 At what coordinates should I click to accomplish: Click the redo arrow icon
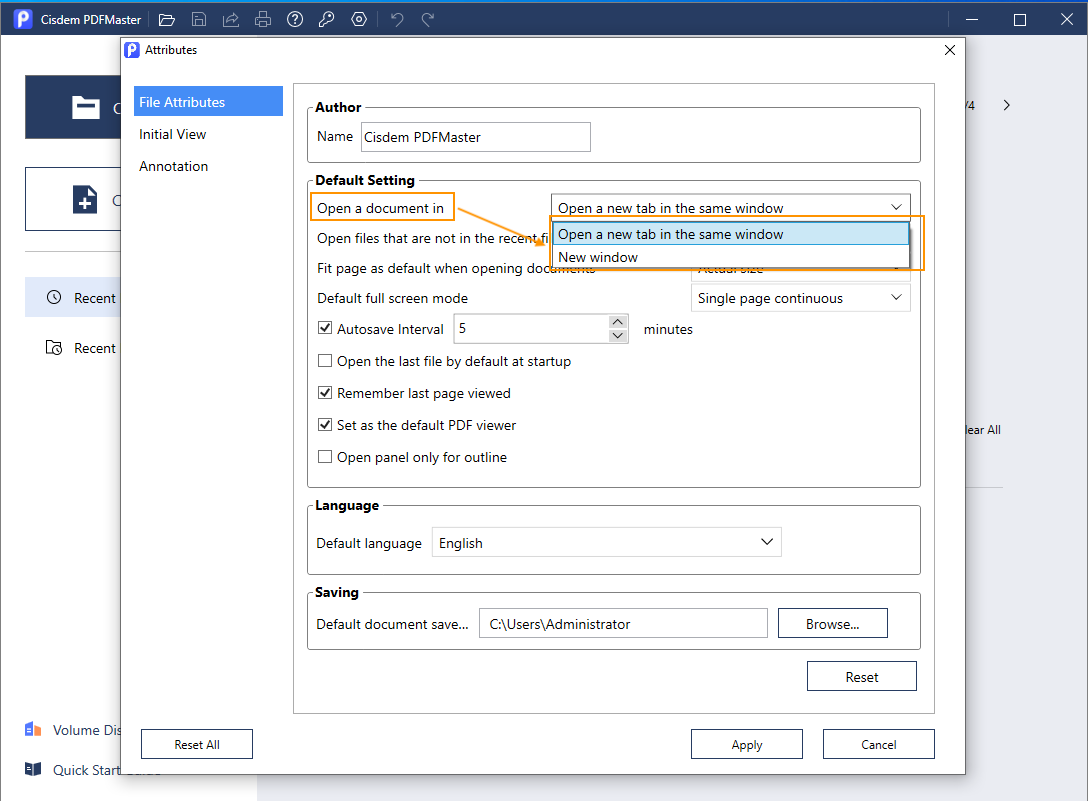[428, 19]
